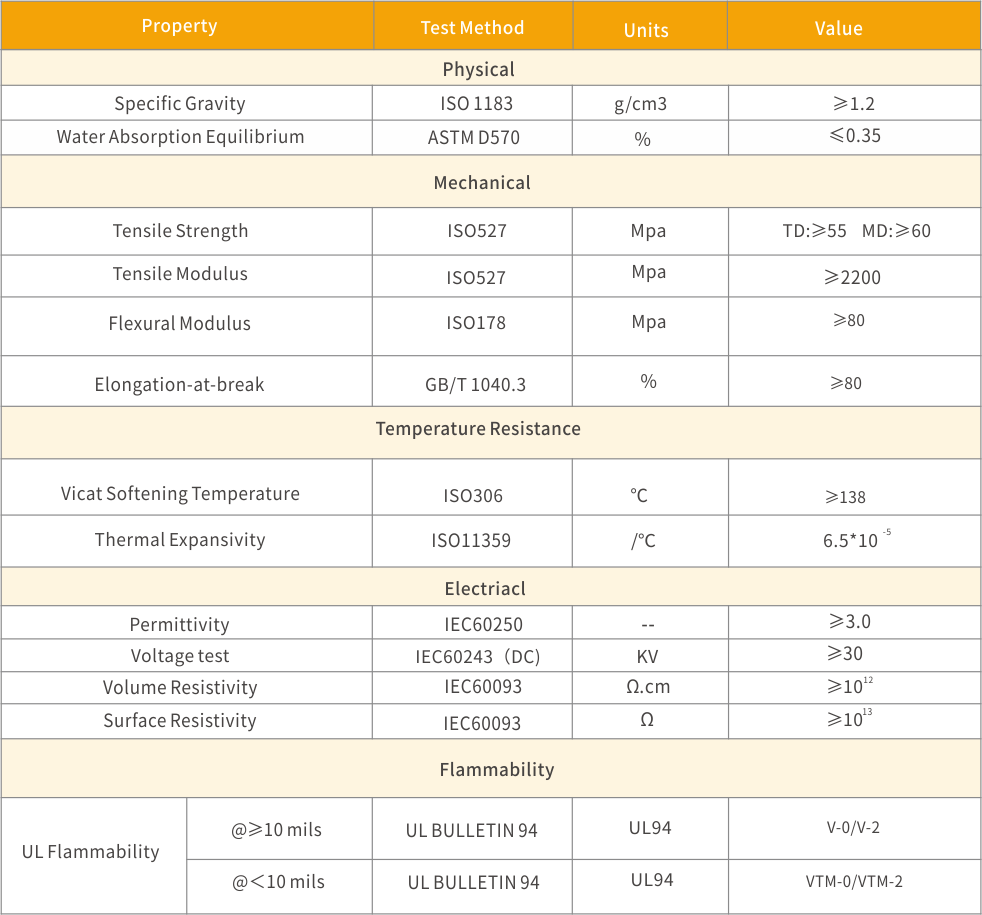
Task: Click the Temperature Resistance section heading
Action: click(478, 428)
